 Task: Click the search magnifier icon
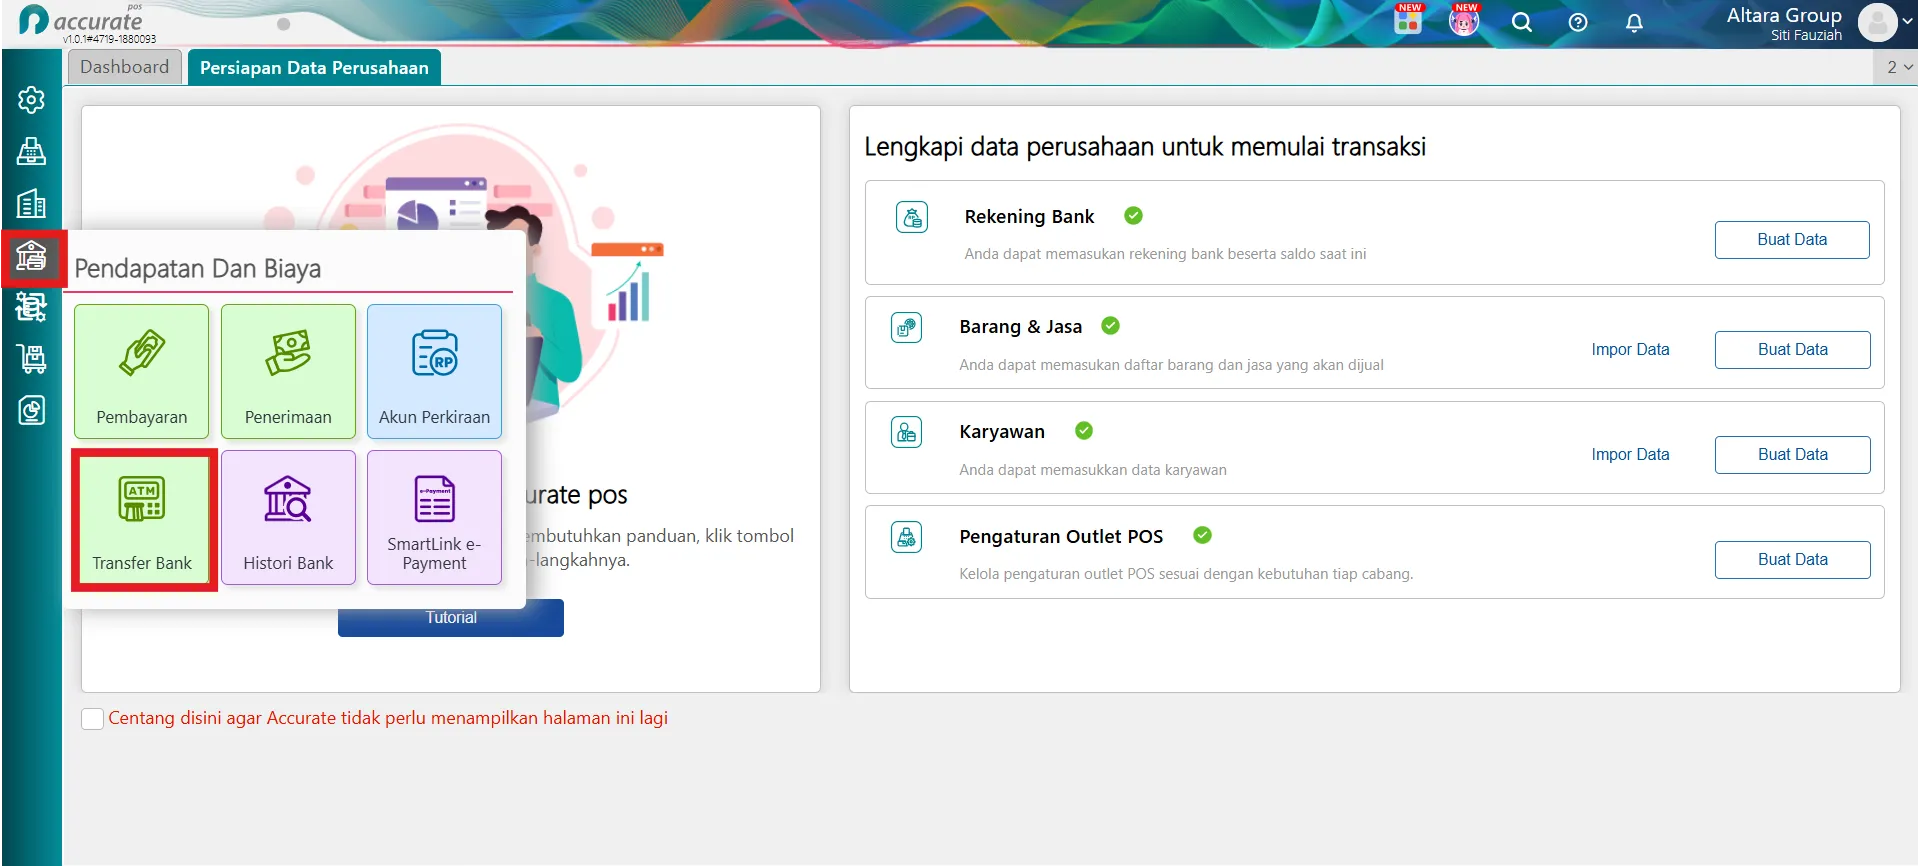tap(1522, 22)
